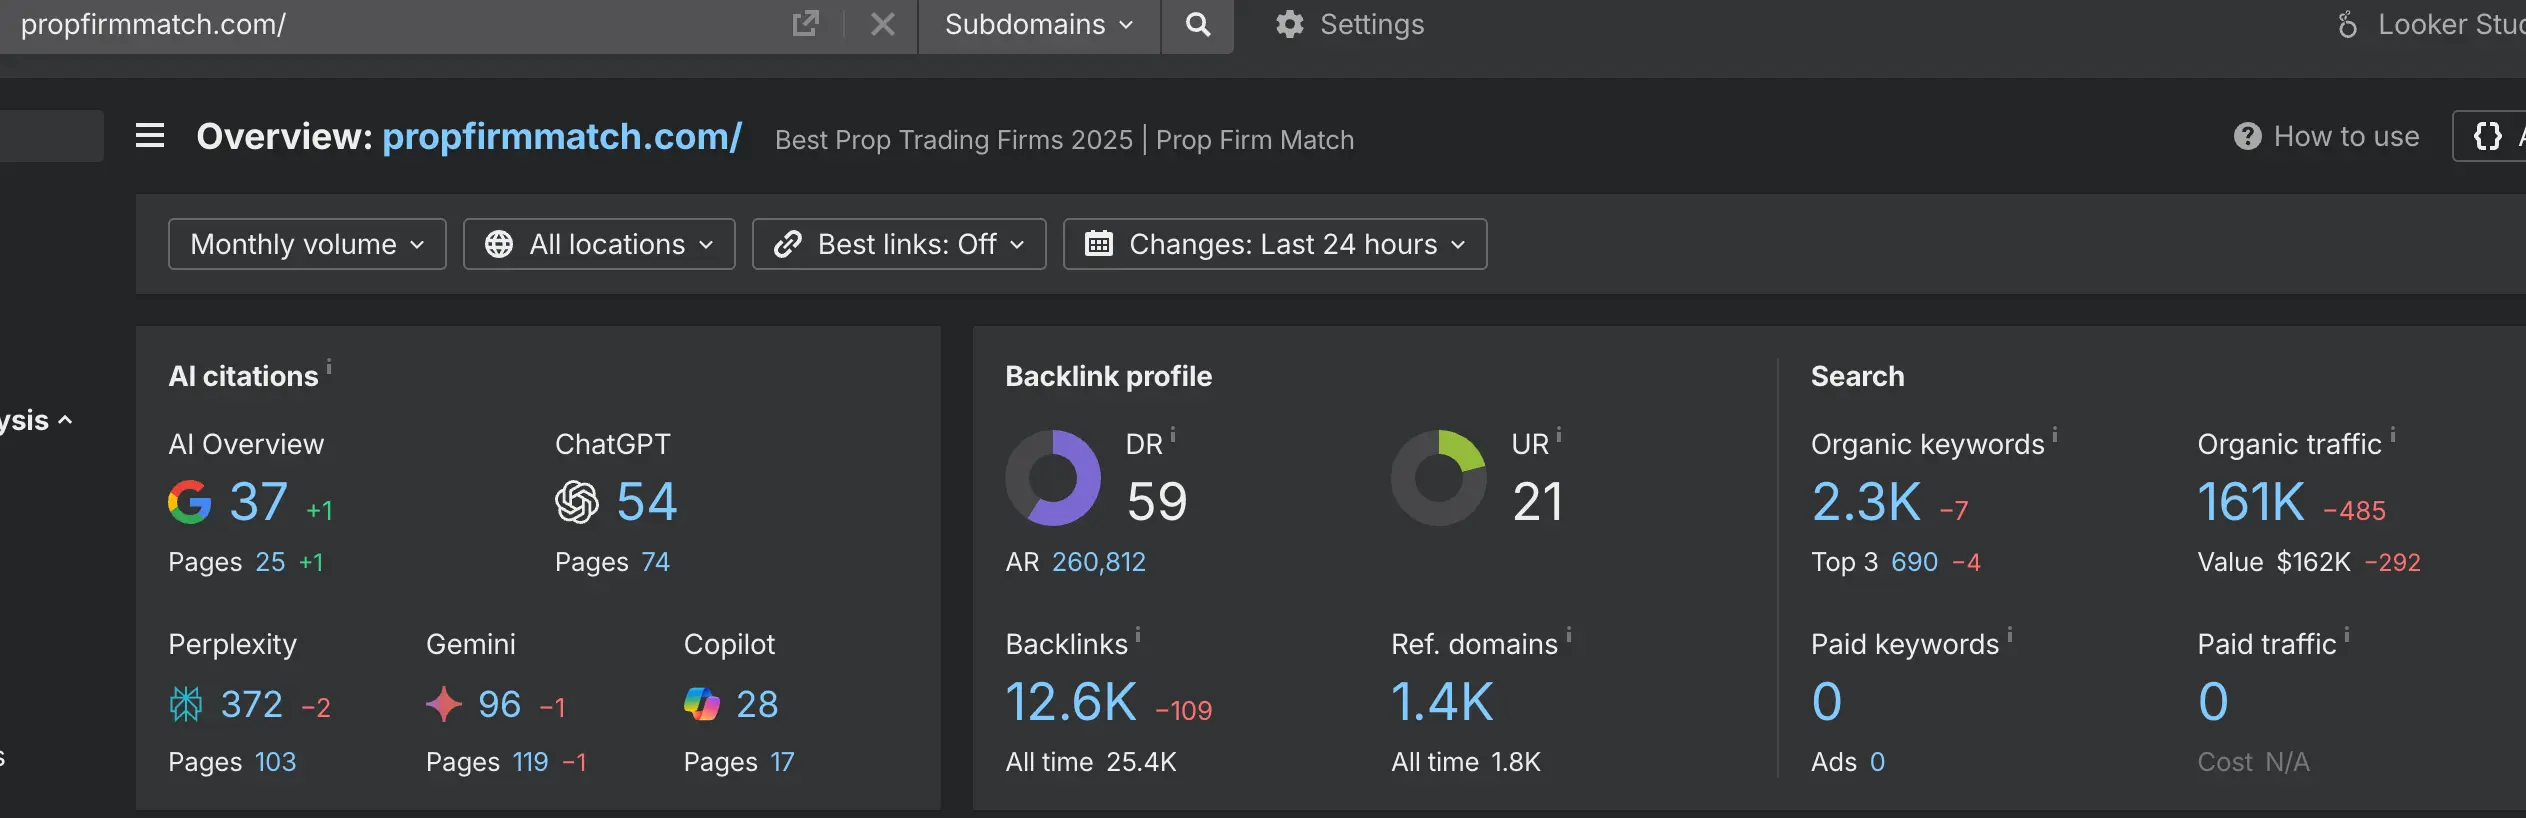
Task: Open Looker Studio icon link
Action: click(2347, 24)
